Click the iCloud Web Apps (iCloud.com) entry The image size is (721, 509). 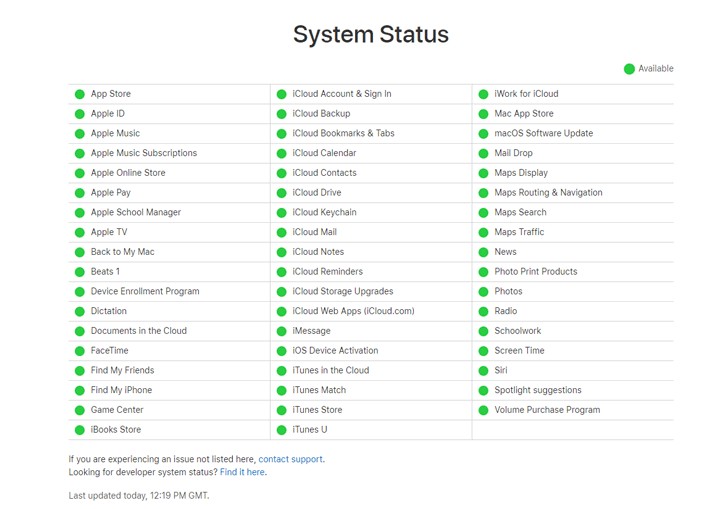tap(353, 311)
